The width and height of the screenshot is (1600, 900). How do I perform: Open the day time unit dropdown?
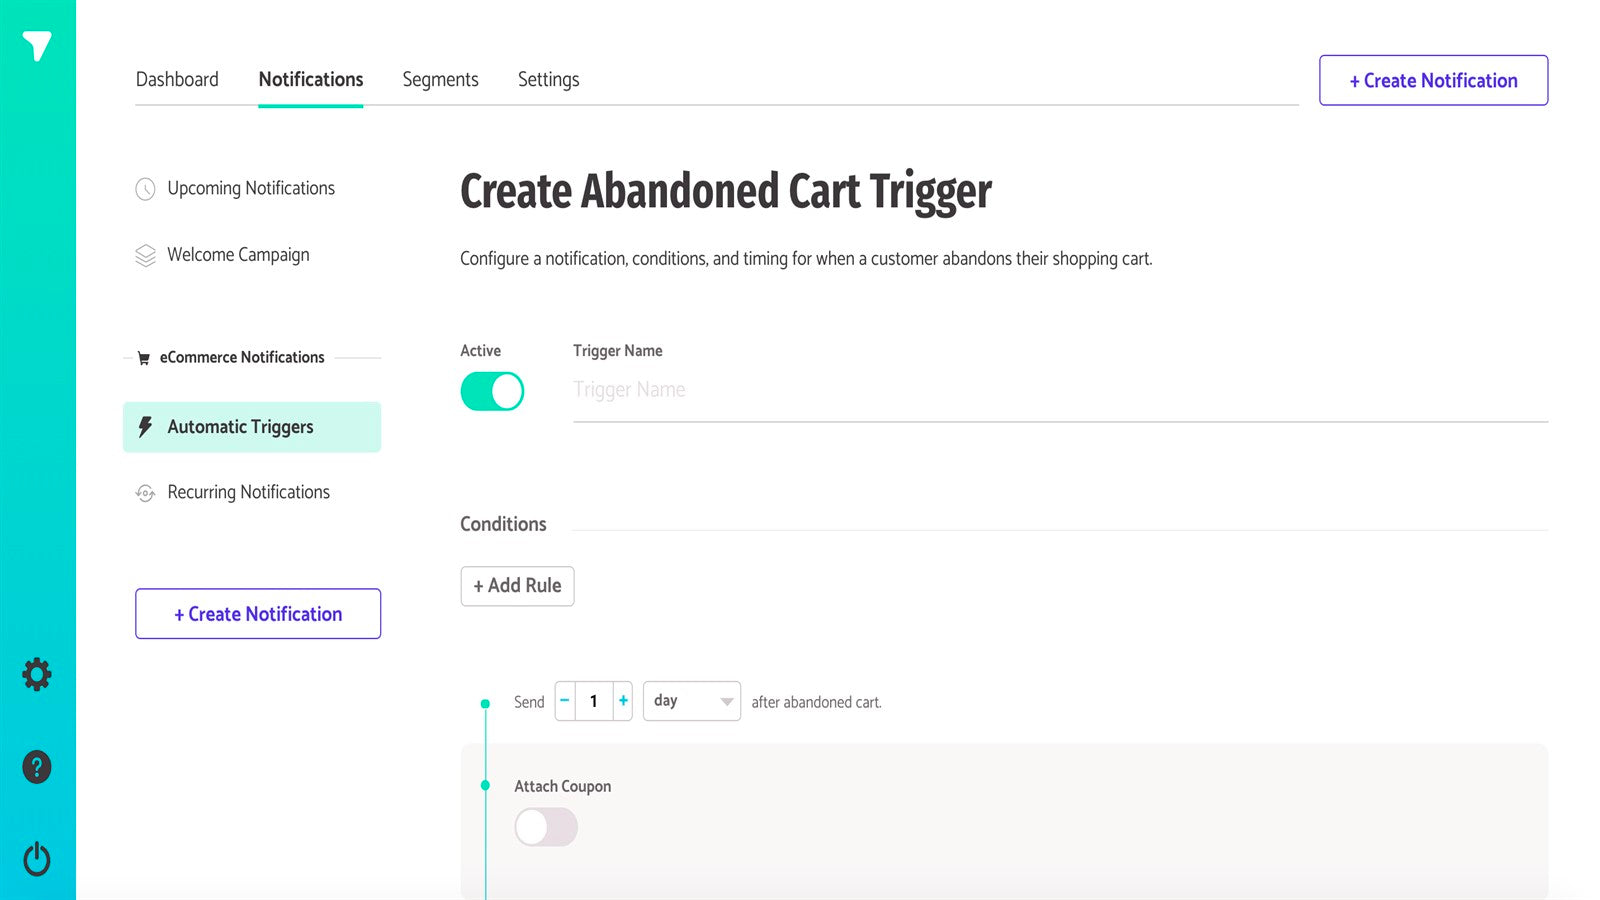691,701
